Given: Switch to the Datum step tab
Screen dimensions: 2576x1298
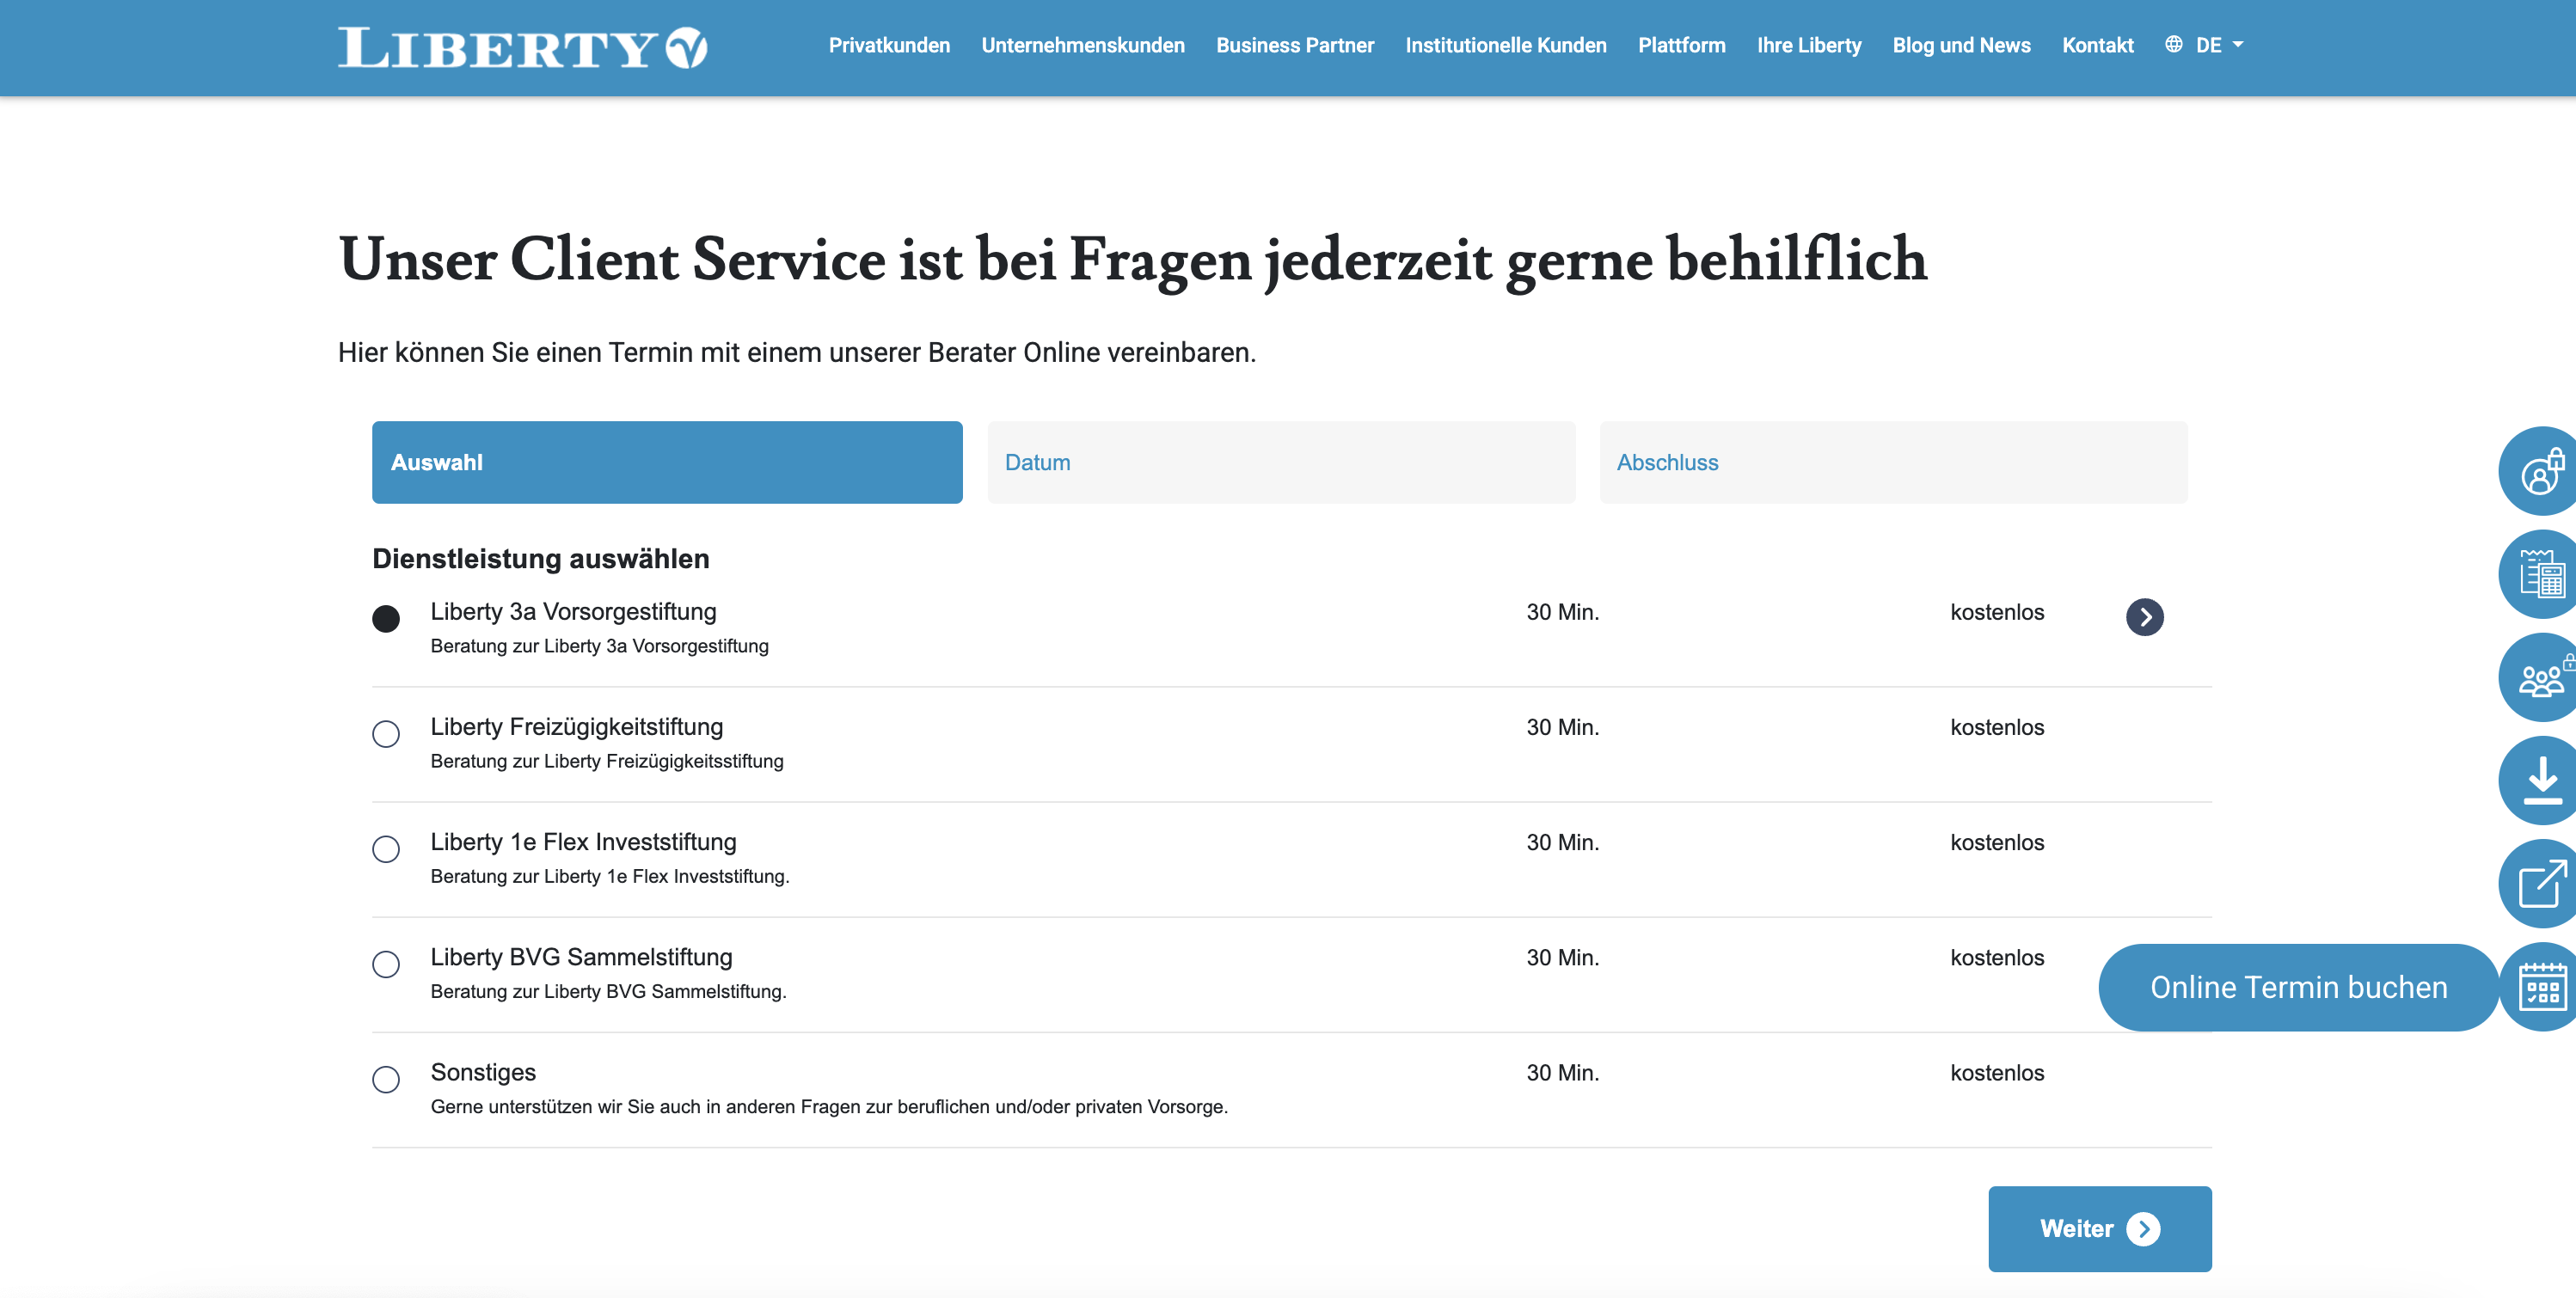Looking at the screenshot, I should tap(1280, 462).
